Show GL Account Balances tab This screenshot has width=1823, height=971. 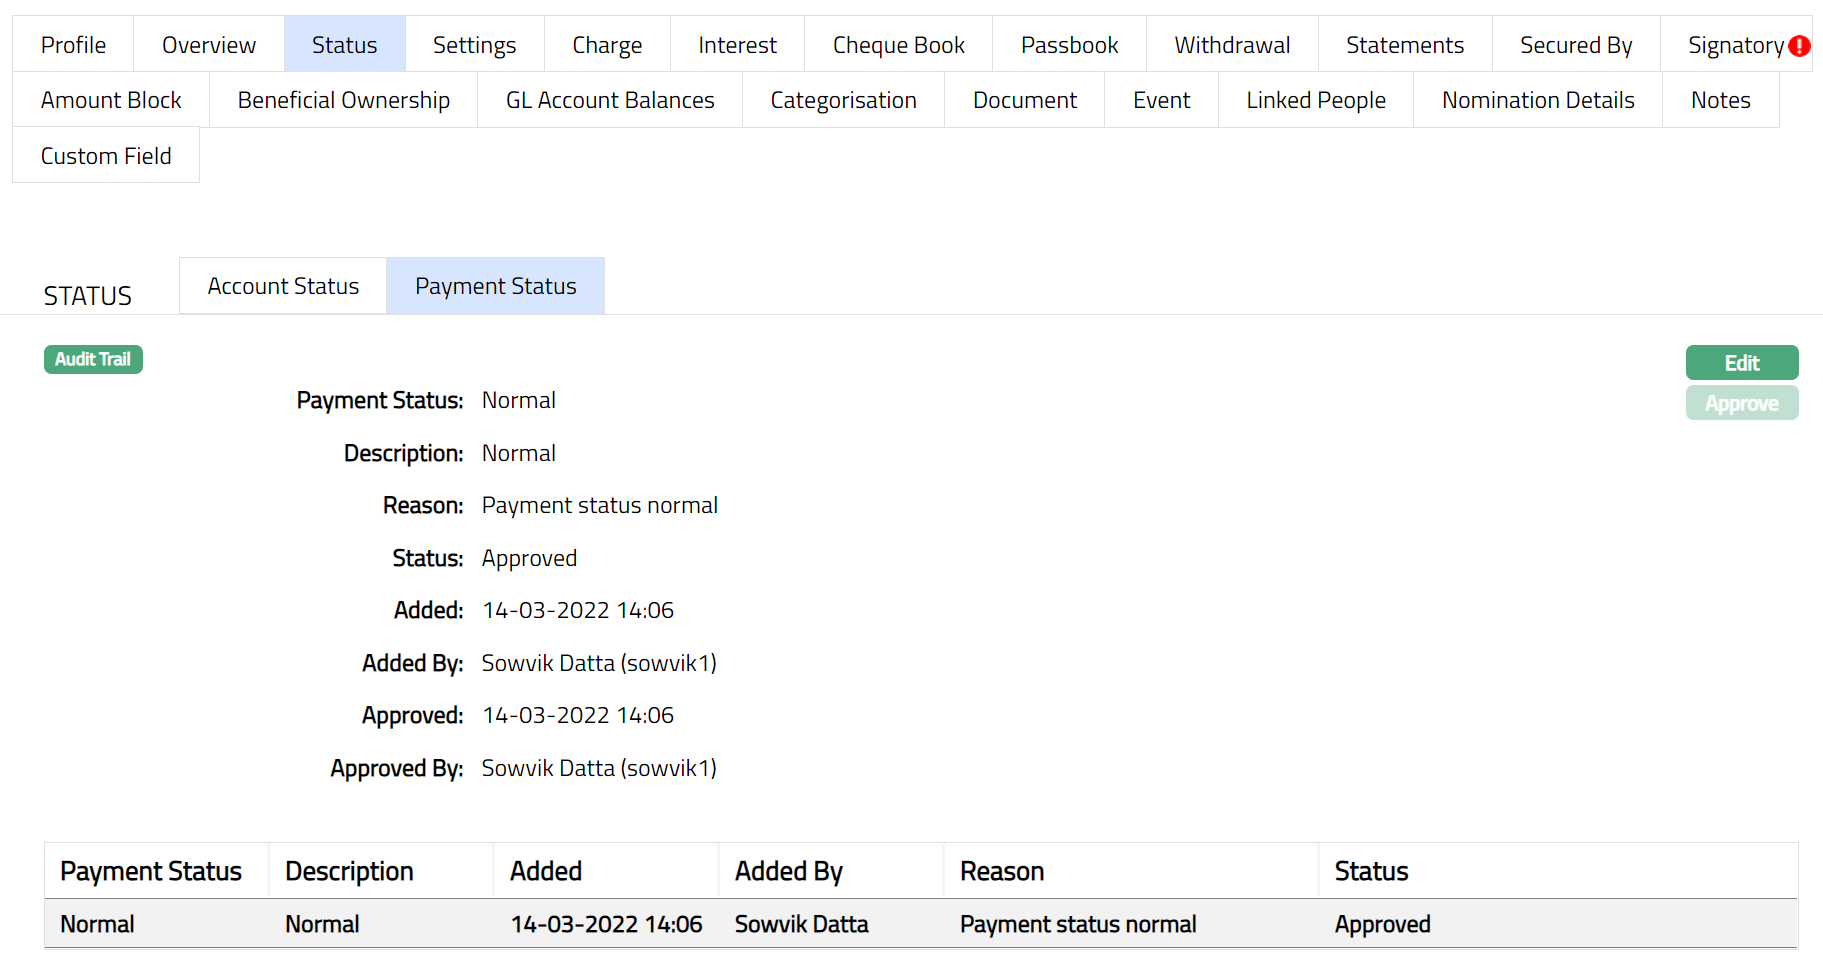[x=609, y=100]
